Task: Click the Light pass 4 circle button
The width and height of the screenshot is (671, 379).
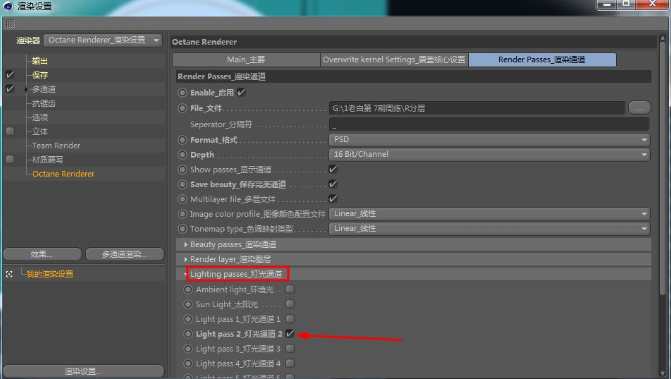Action: pyautogui.click(x=188, y=363)
